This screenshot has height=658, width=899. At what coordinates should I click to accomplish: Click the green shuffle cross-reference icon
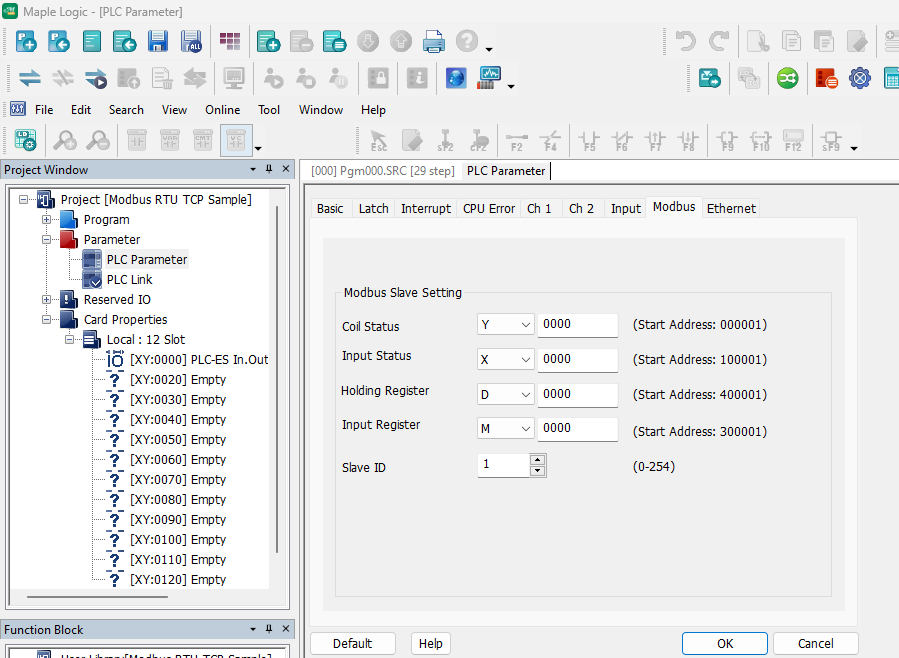pyautogui.click(x=788, y=78)
